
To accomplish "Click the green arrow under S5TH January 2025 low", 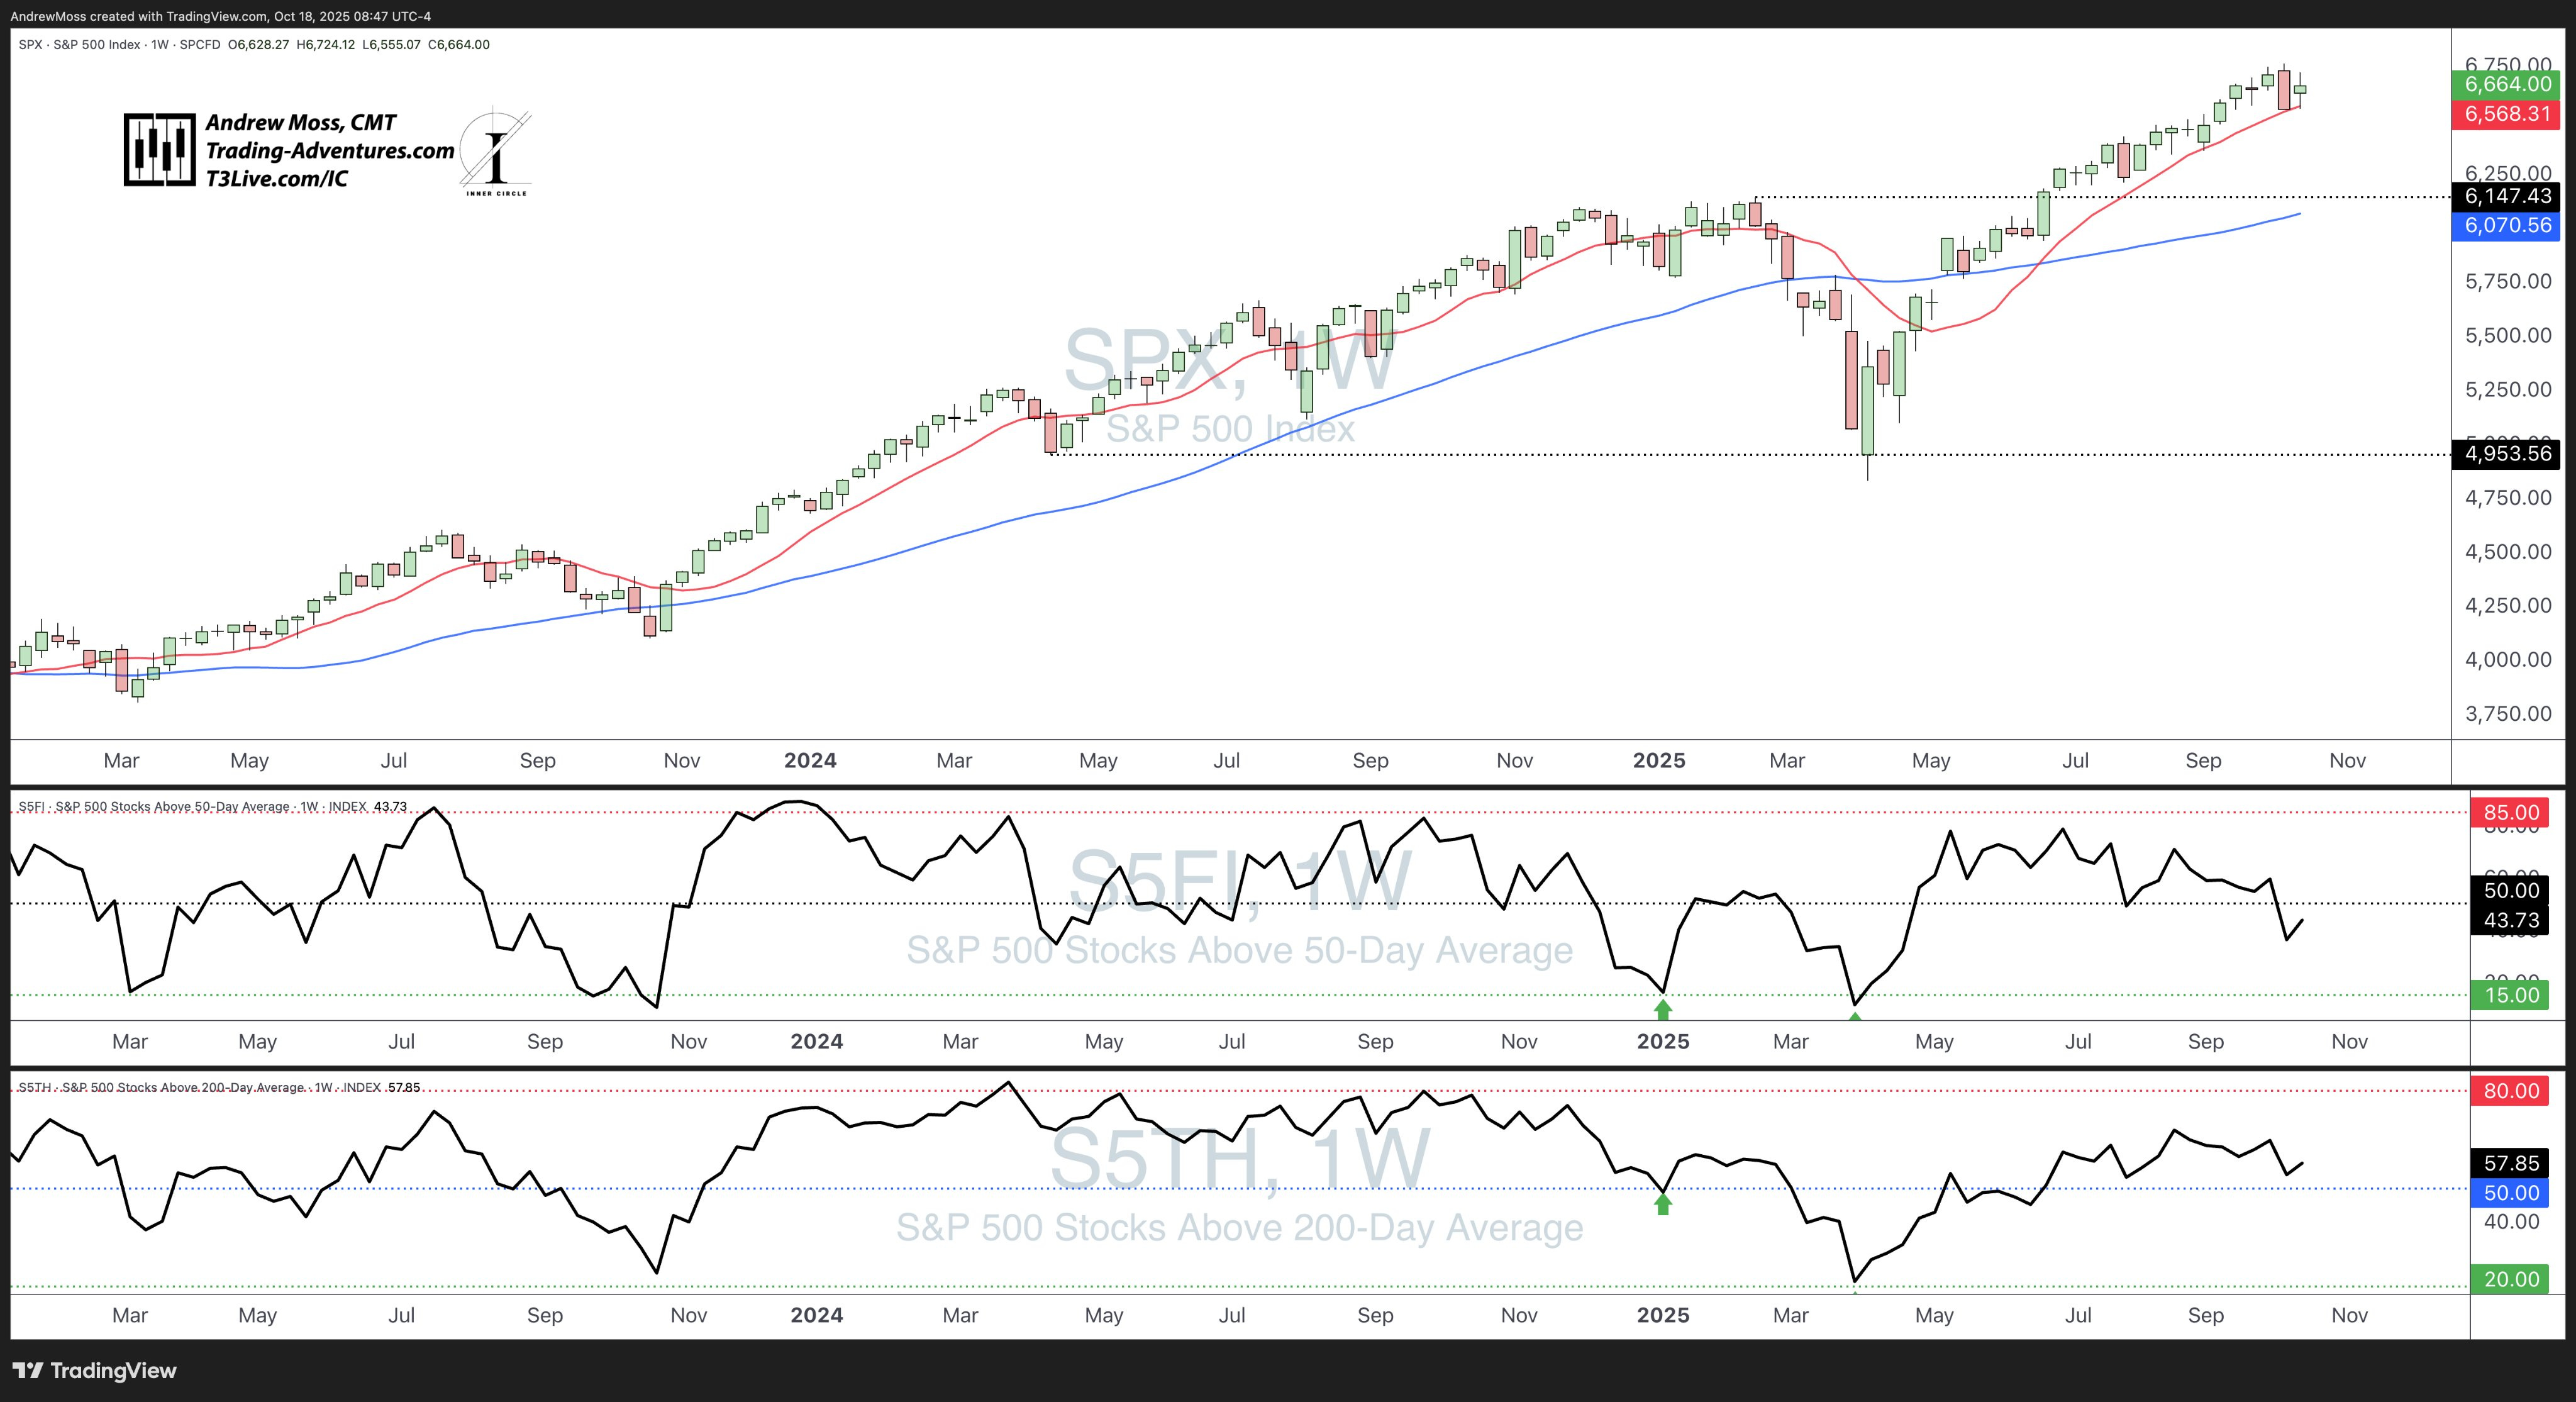I will coord(1663,1205).
